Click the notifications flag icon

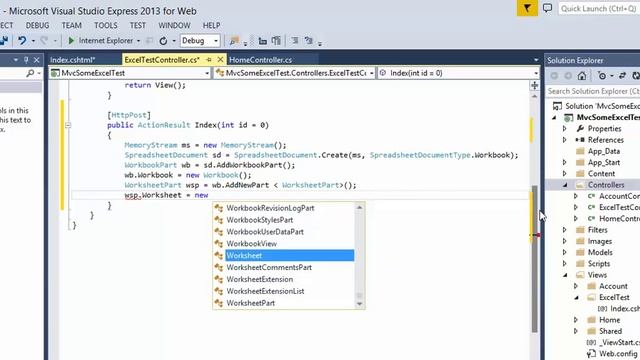click(527, 8)
